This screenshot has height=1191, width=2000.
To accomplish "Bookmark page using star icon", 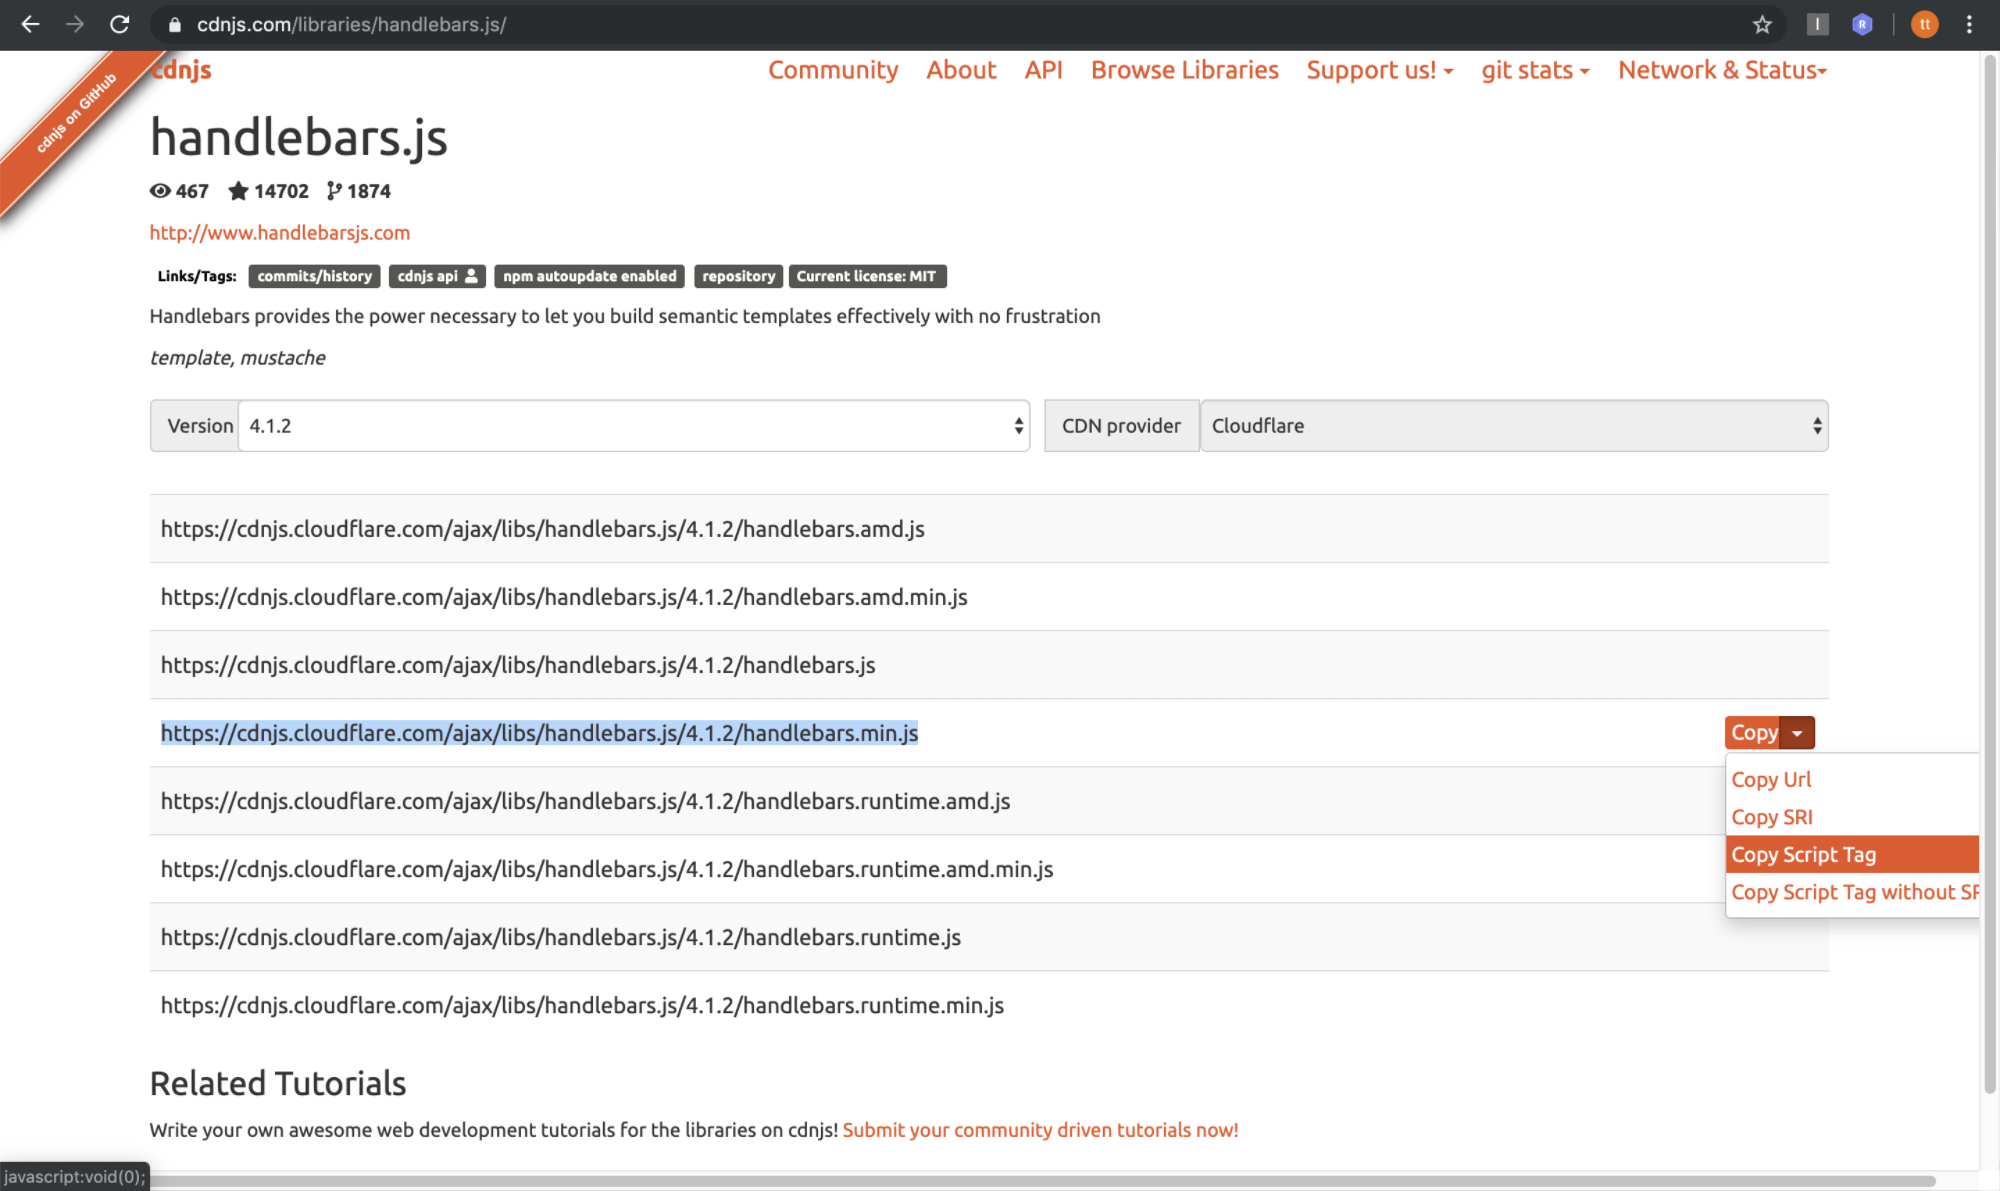I will [1762, 24].
